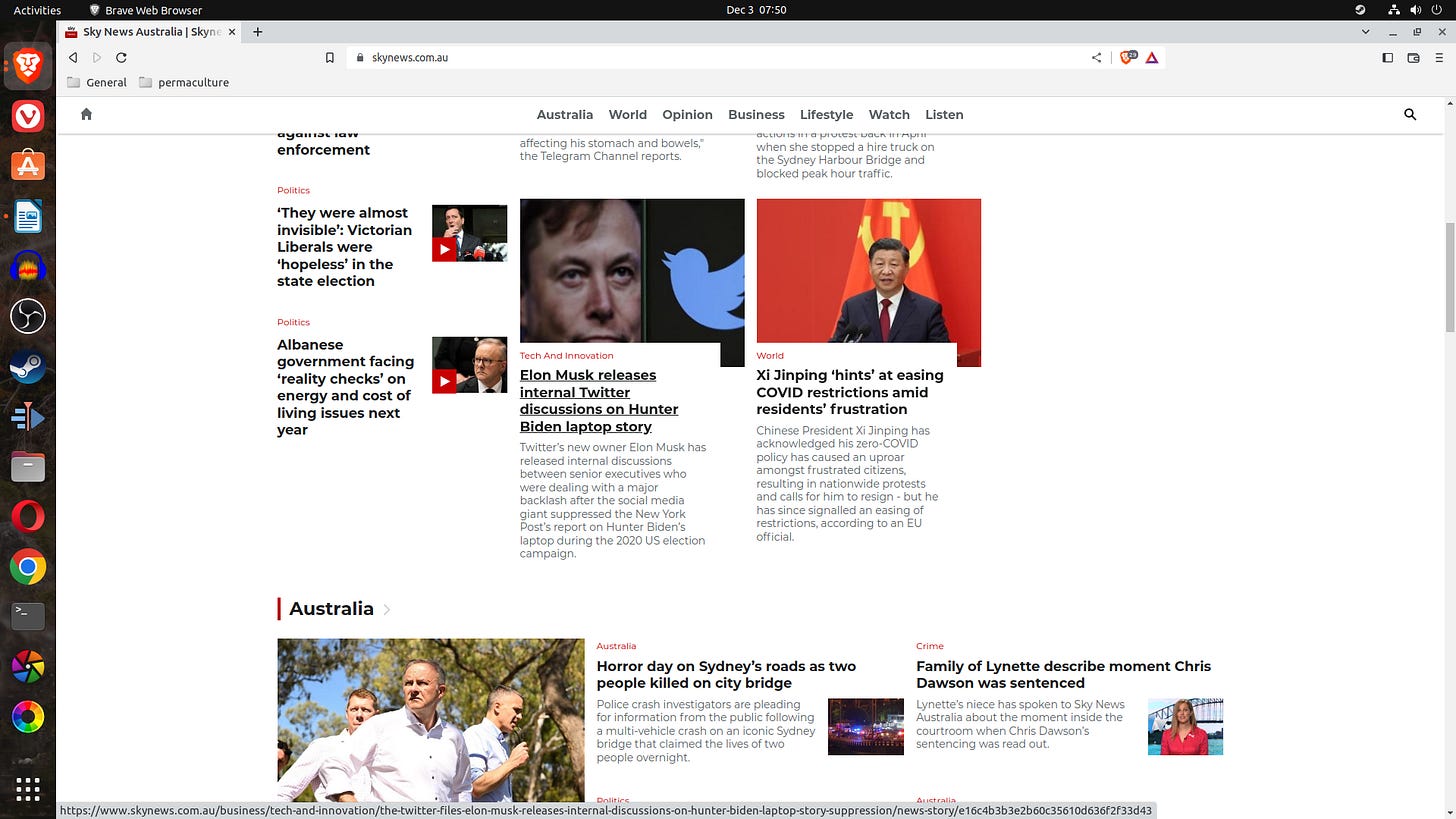Open the Brave Wallet icon

tap(1413, 58)
